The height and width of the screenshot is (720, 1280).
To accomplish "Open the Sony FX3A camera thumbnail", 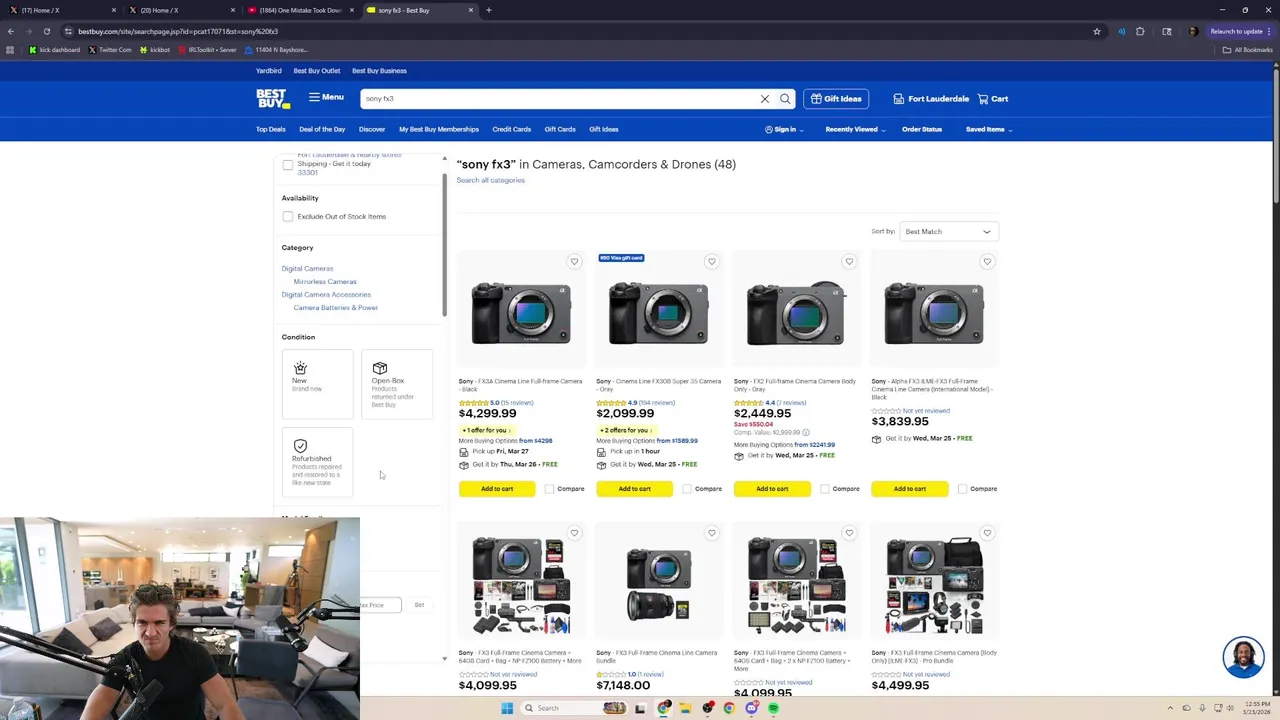I will 521,313.
